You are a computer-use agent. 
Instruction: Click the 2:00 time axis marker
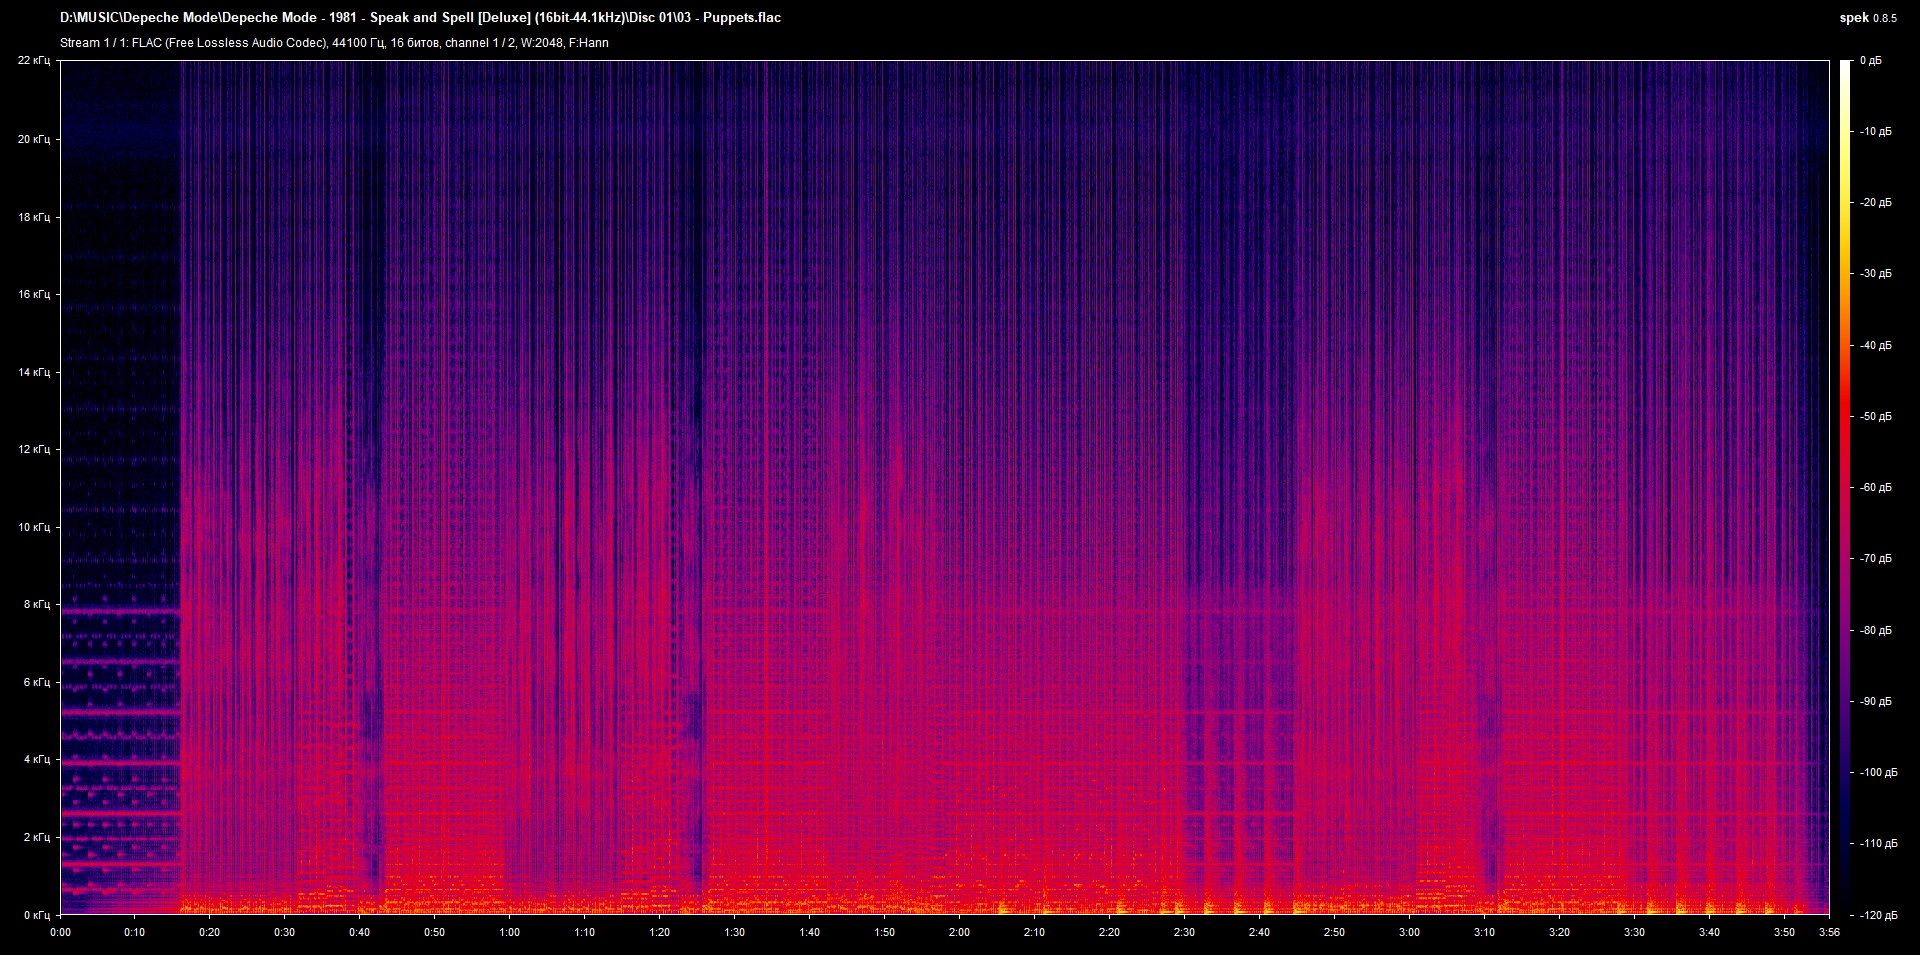[x=959, y=932]
